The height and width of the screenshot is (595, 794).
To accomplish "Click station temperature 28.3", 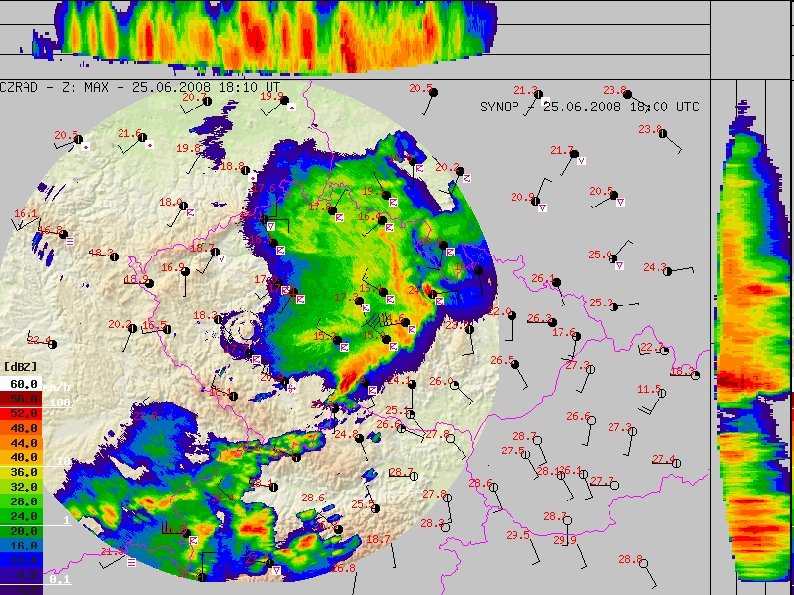I will pyautogui.click(x=432, y=523).
